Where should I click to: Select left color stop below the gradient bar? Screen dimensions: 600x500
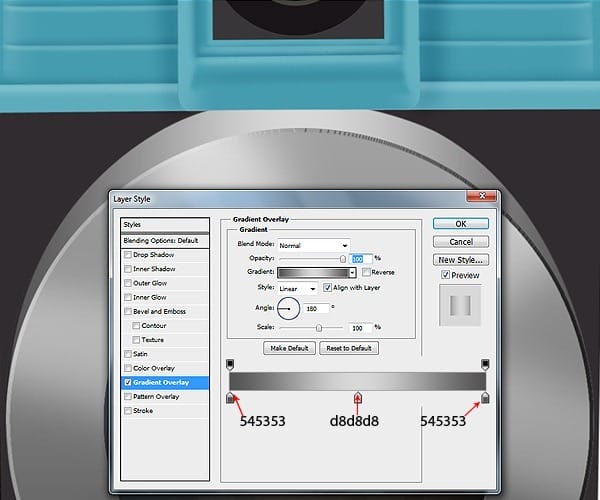coord(230,397)
